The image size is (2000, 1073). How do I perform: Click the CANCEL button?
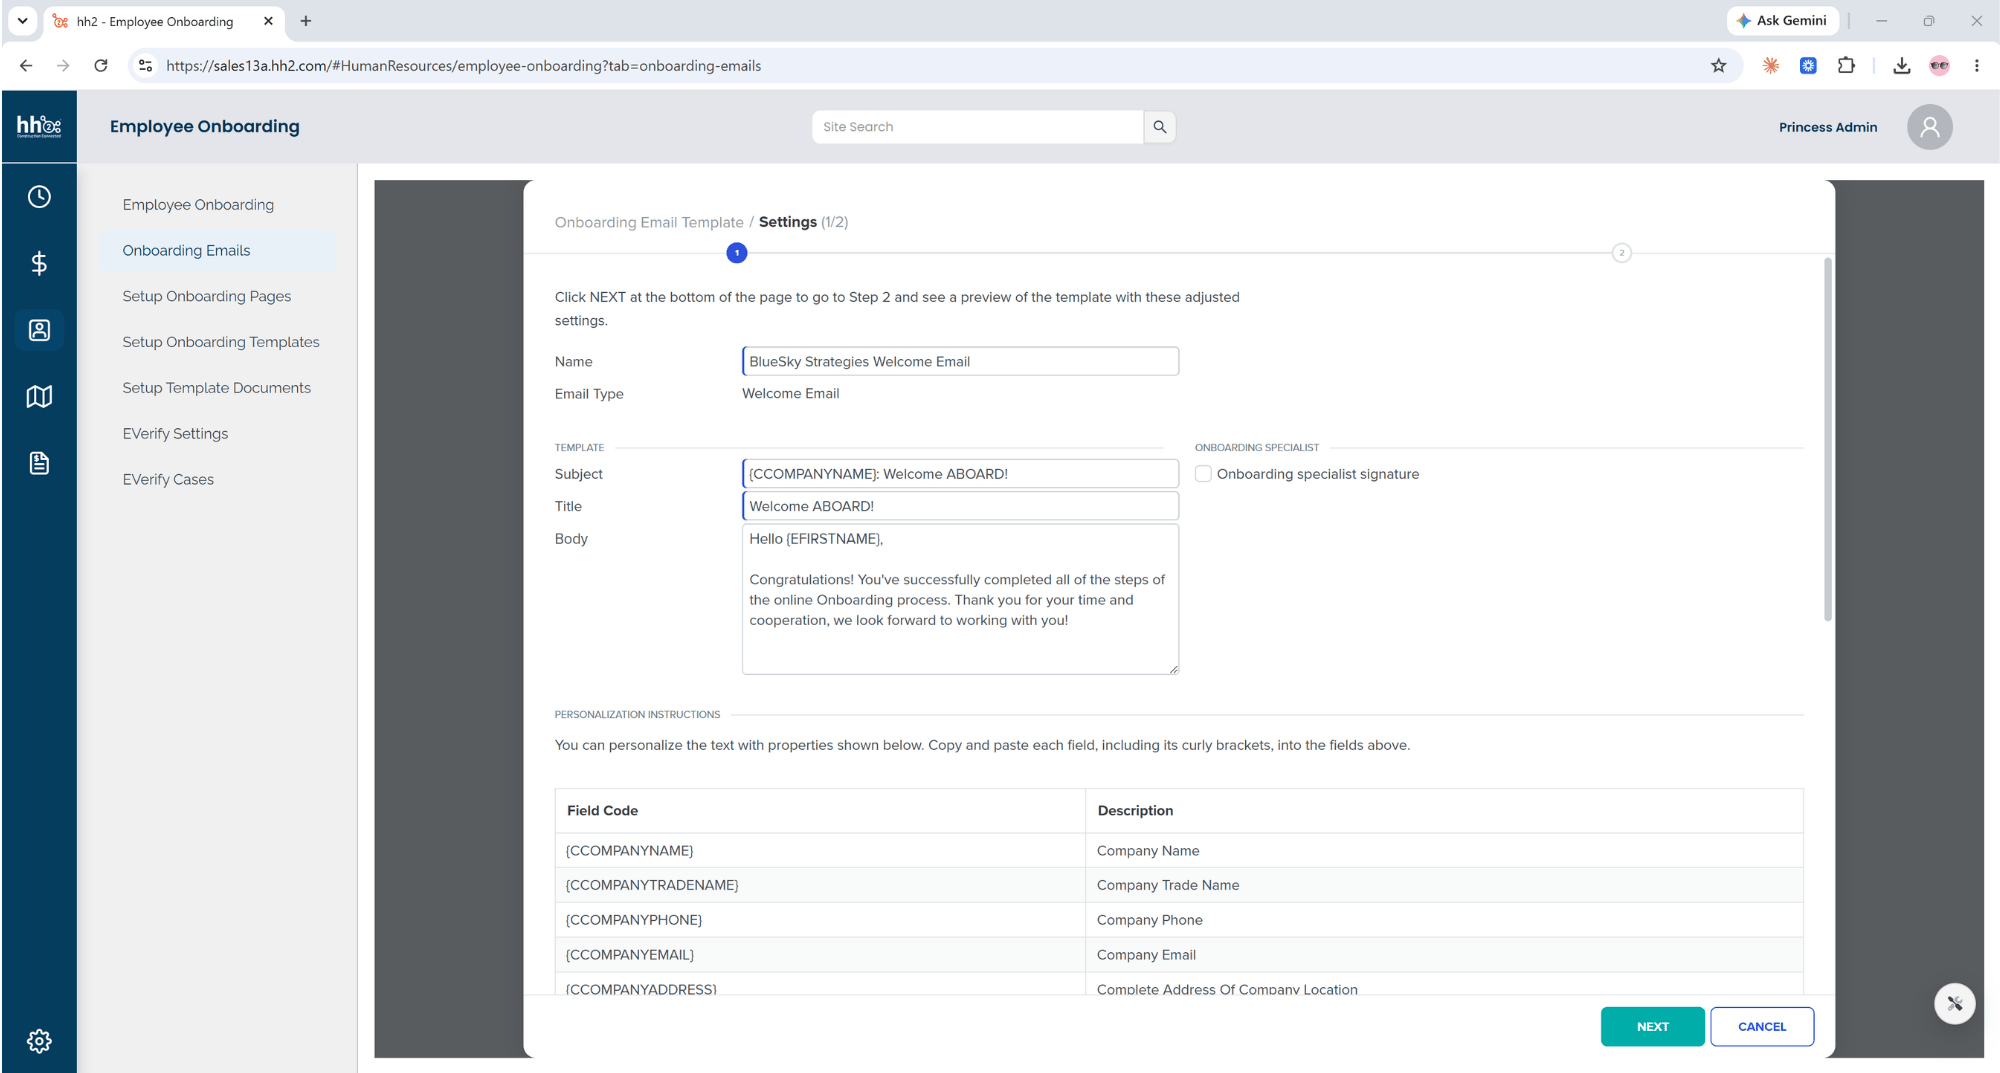pos(1761,1026)
